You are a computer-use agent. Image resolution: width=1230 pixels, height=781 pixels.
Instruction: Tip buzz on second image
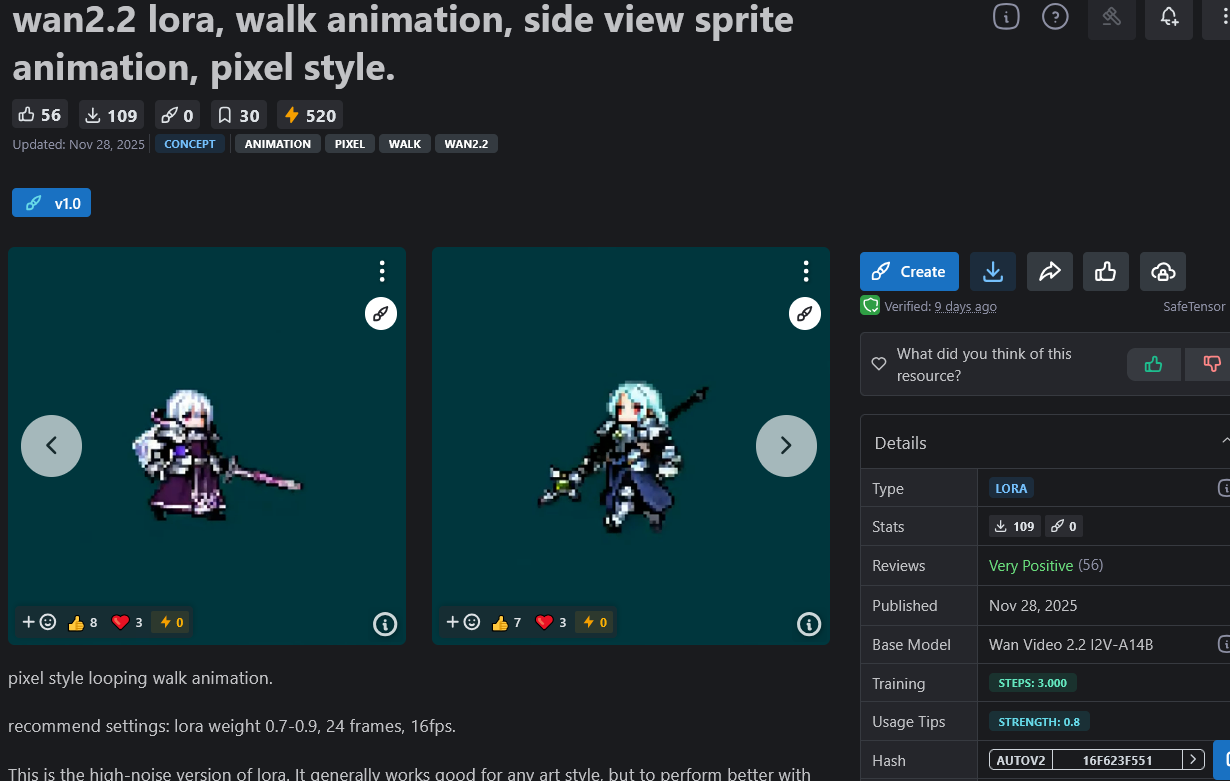593,622
